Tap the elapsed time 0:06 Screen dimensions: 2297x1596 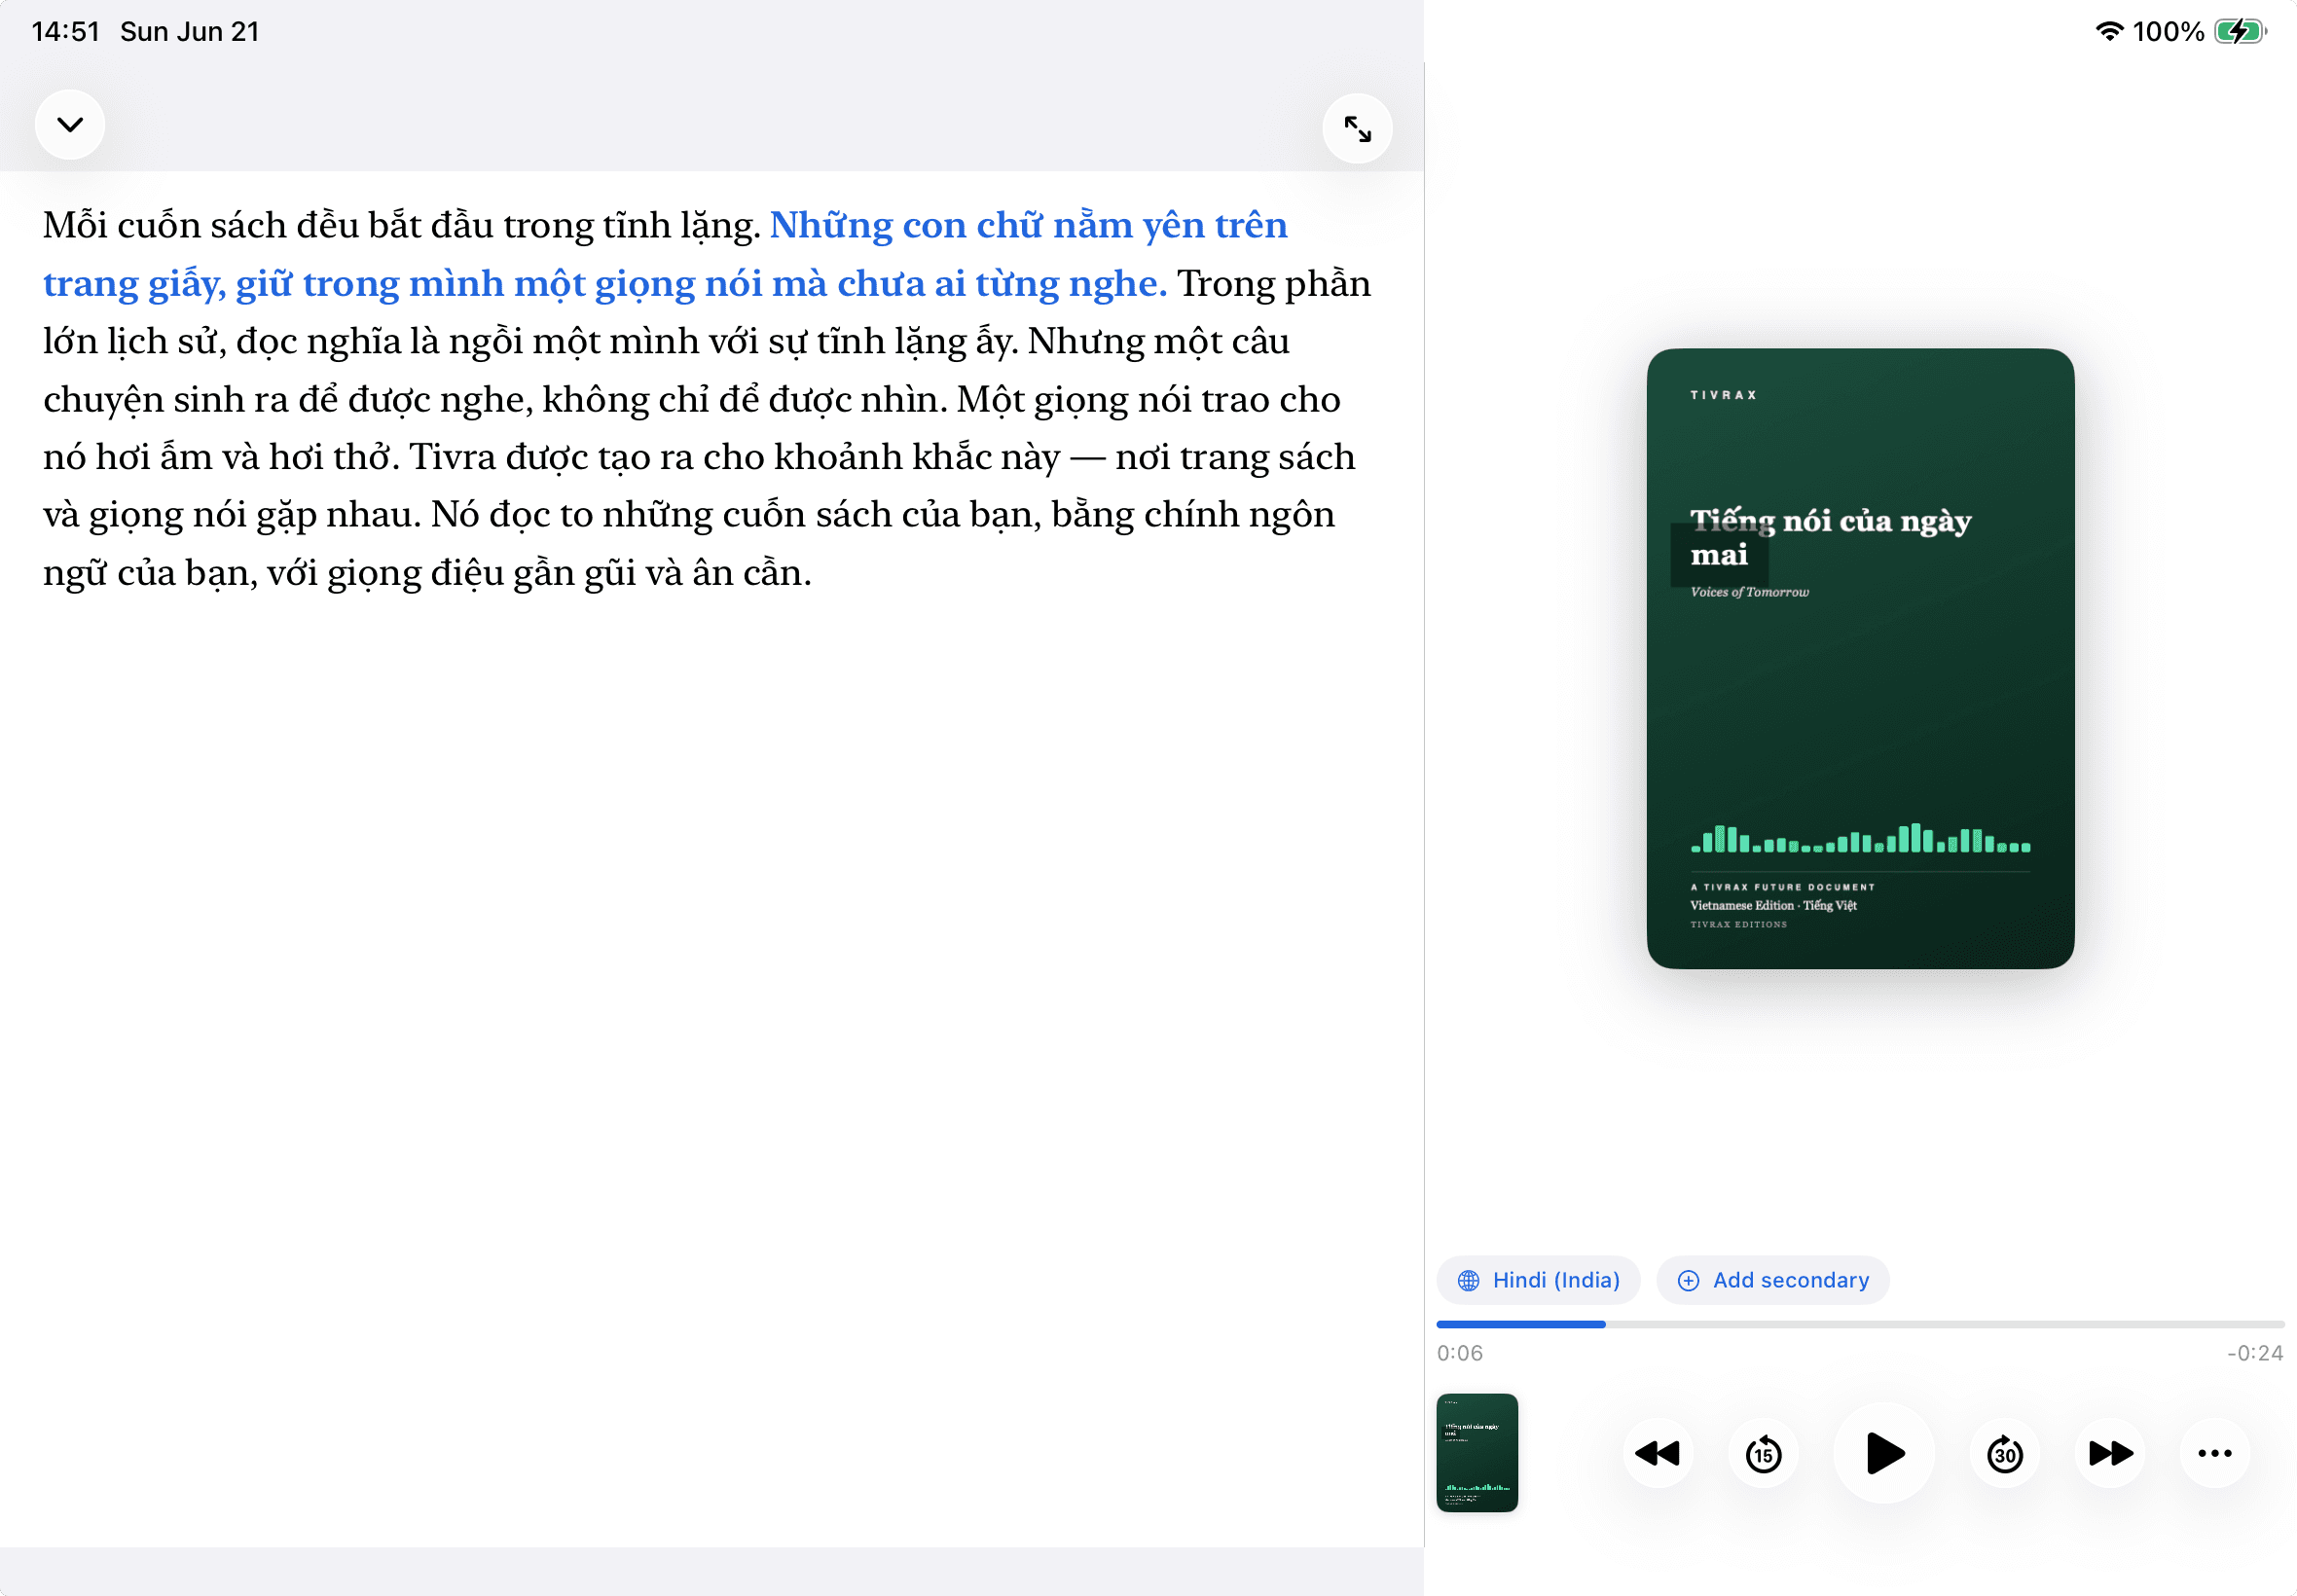(x=1460, y=1353)
